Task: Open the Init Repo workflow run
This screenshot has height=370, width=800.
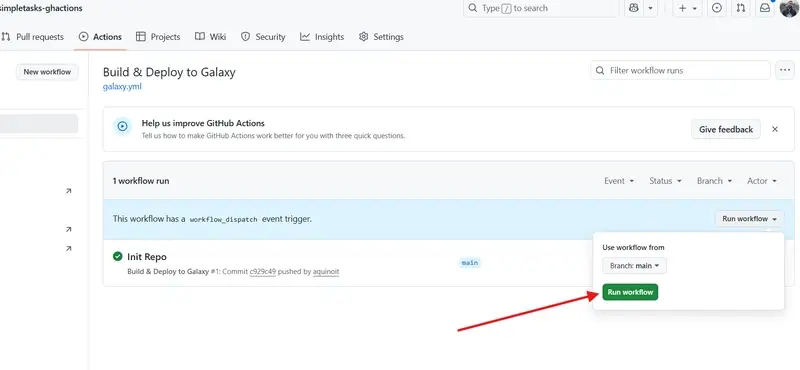Action: (146, 257)
